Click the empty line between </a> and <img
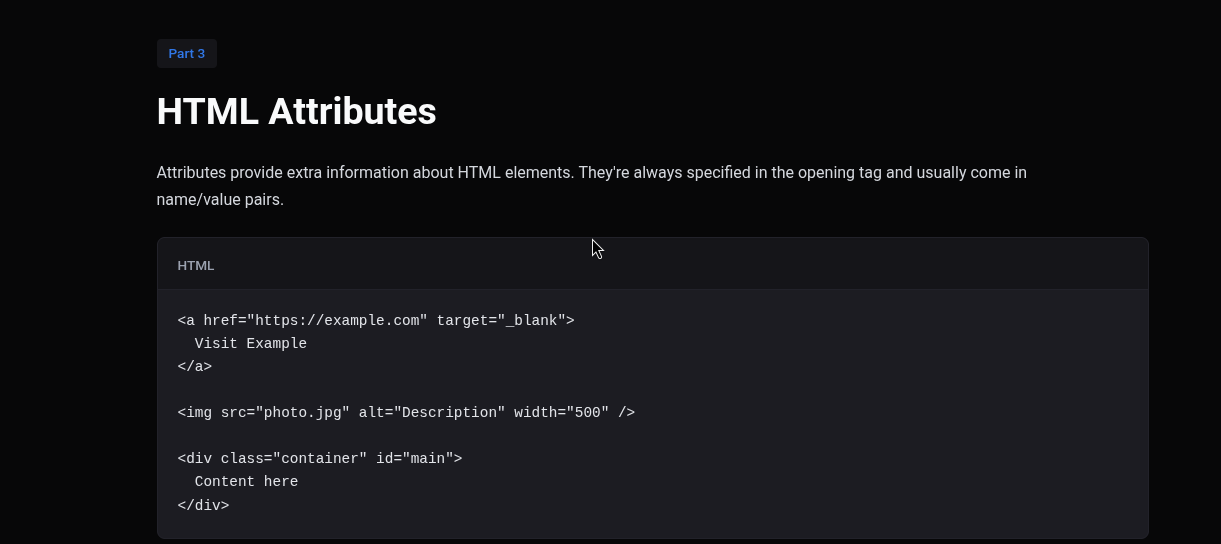The width and height of the screenshot is (1221, 544). point(400,390)
